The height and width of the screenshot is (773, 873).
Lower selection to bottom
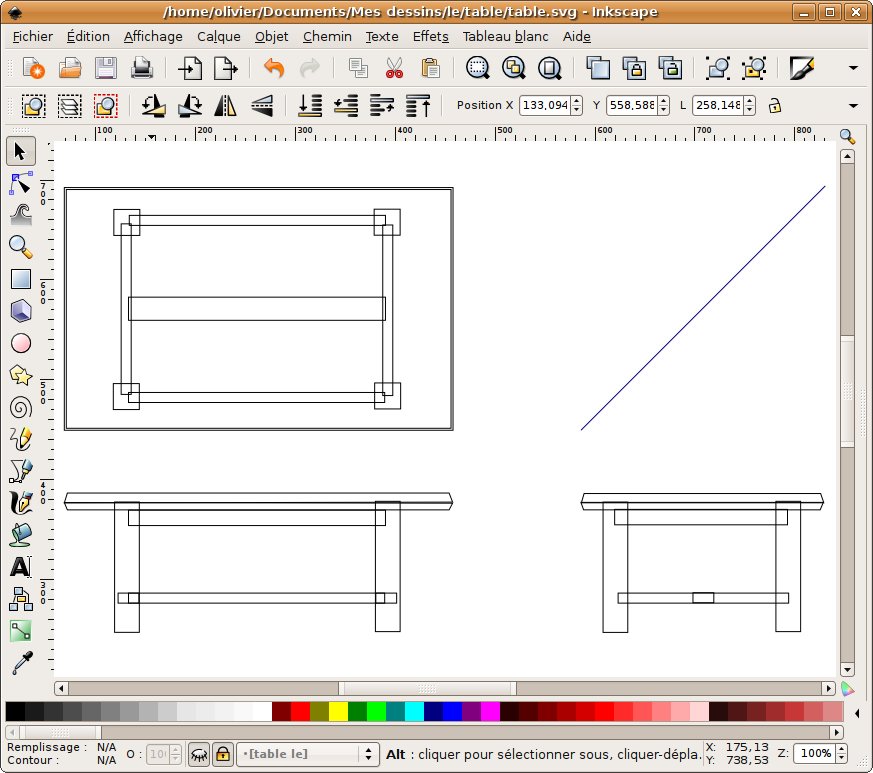click(x=310, y=105)
